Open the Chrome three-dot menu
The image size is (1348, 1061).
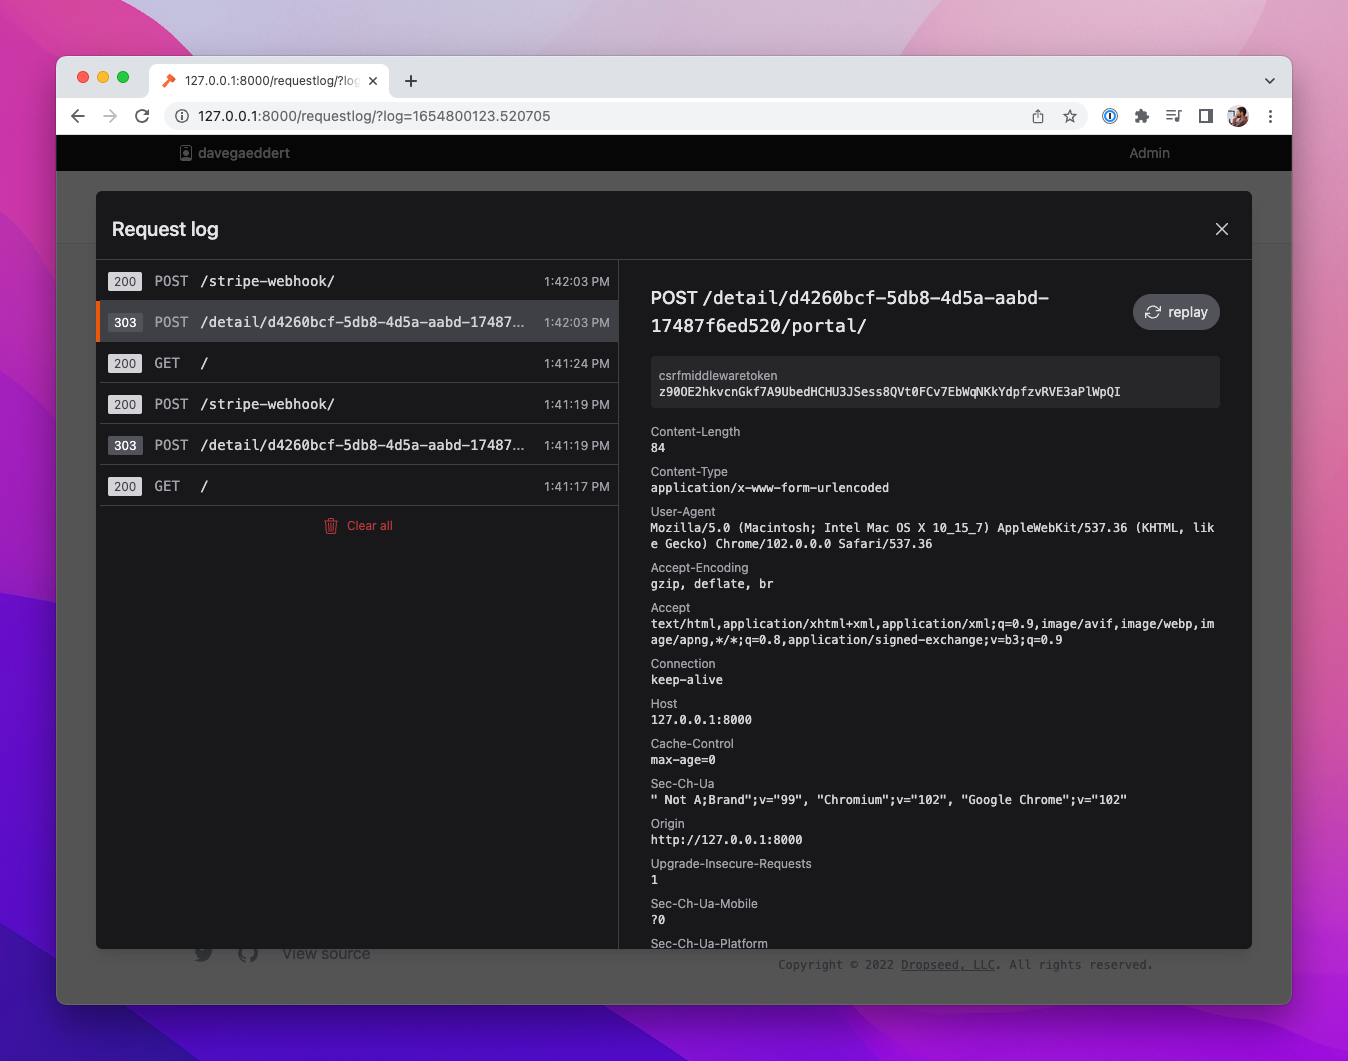(x=1270, y=116)
